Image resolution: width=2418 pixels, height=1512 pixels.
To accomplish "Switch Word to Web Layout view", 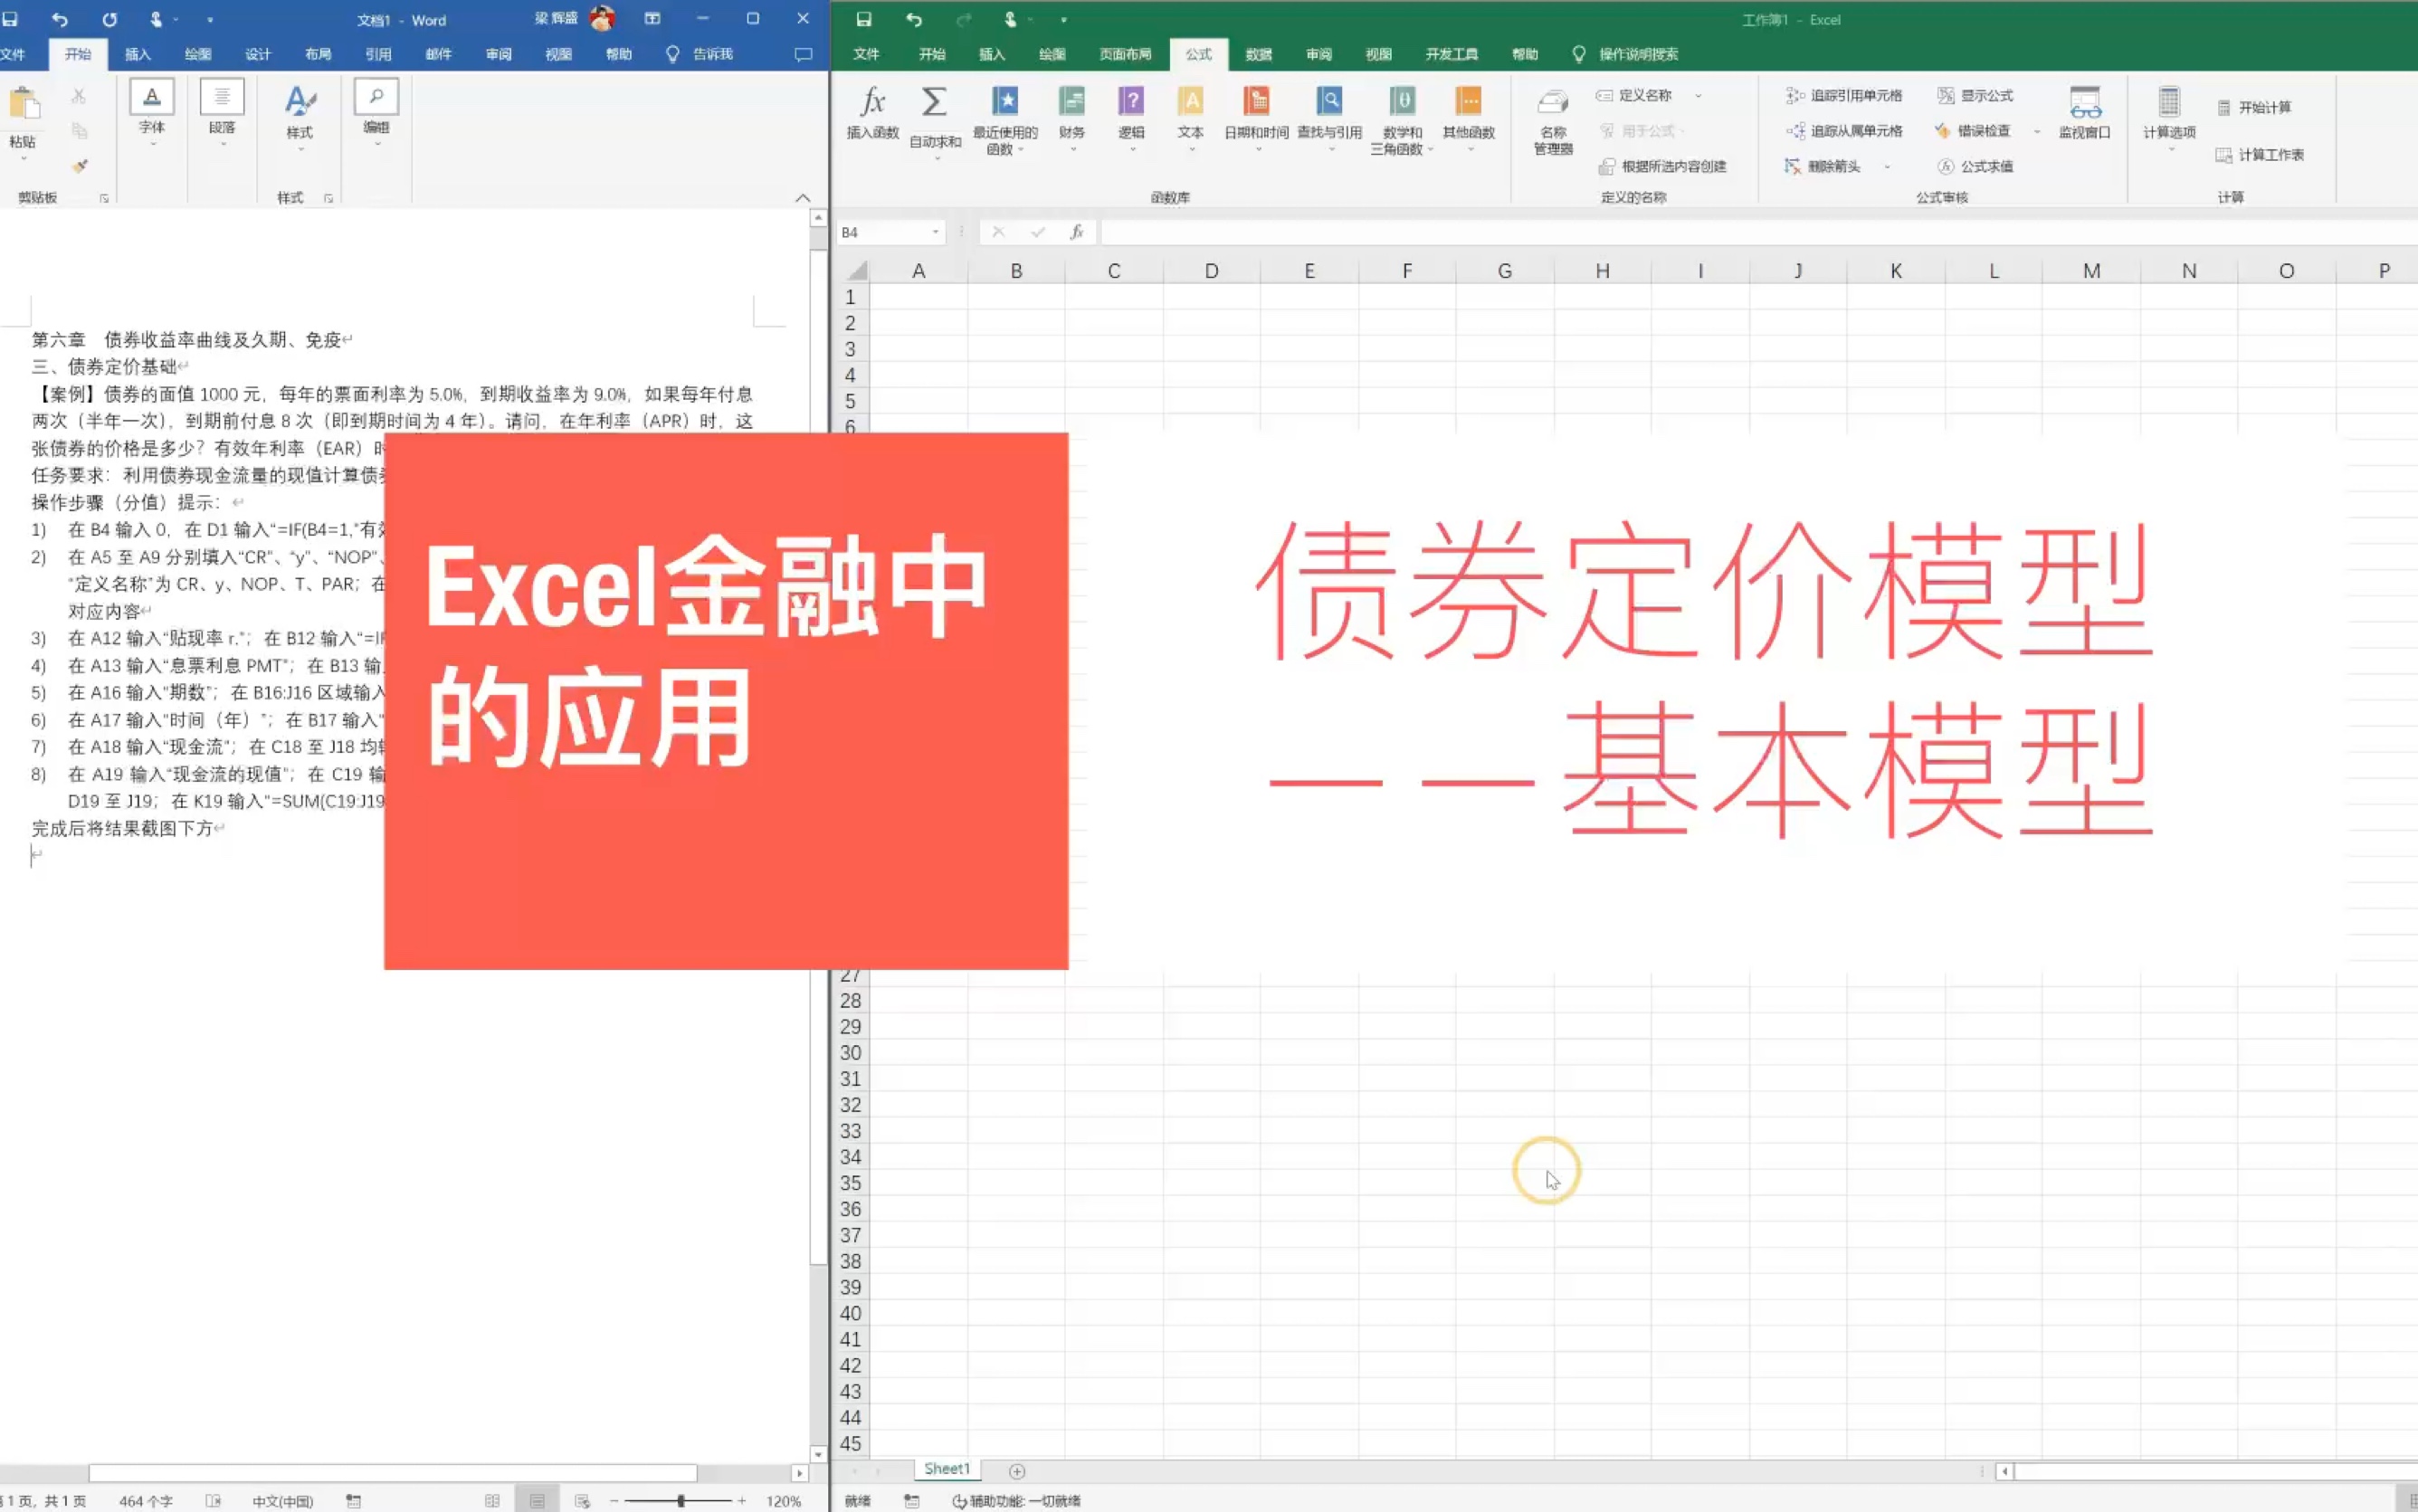I will click(x=582, y=1501).
